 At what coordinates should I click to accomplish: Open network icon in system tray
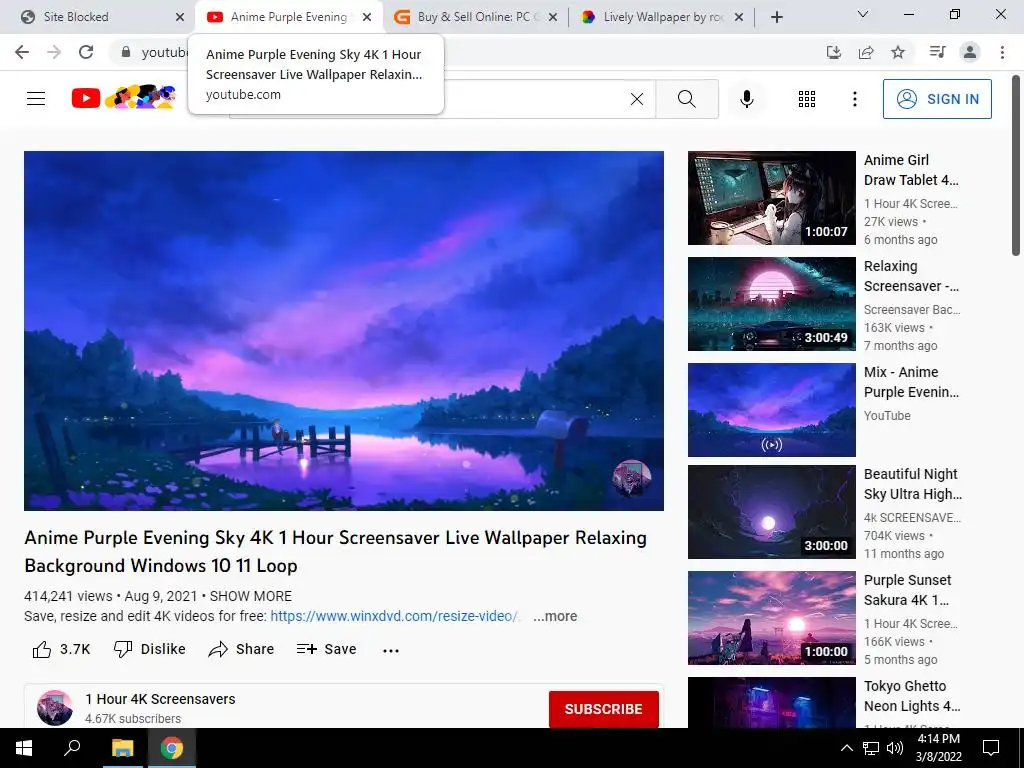point(871,748)
